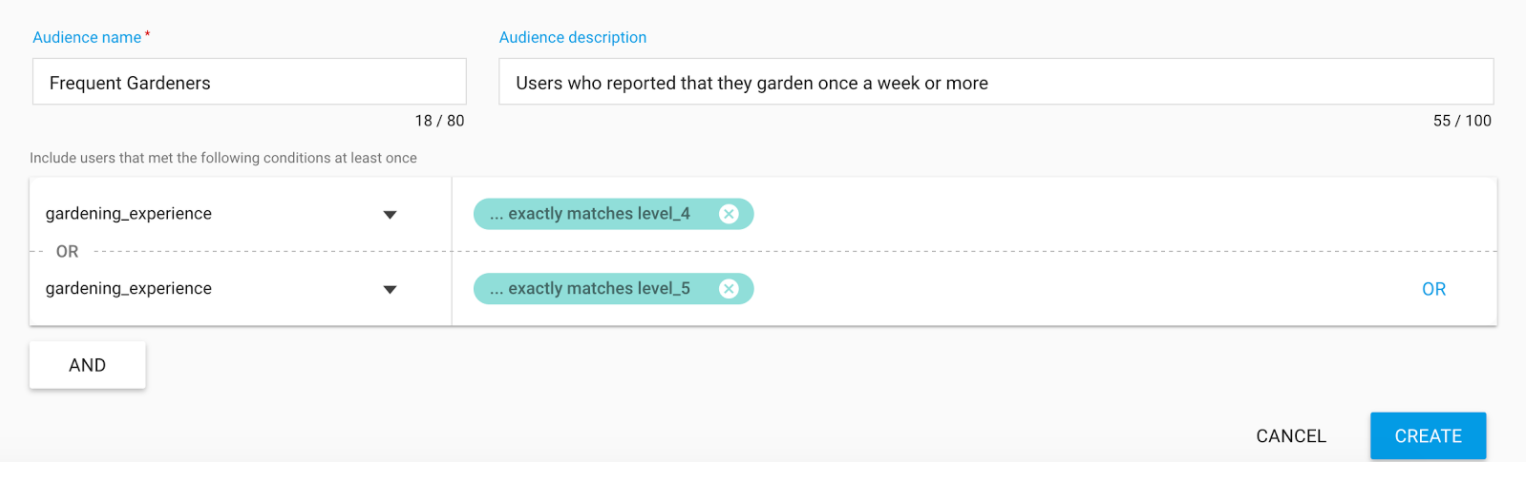The width and height of the screenshot is (1528, 484).
Task: Click the blue OR link on right
Action: tap(1433, 289)
